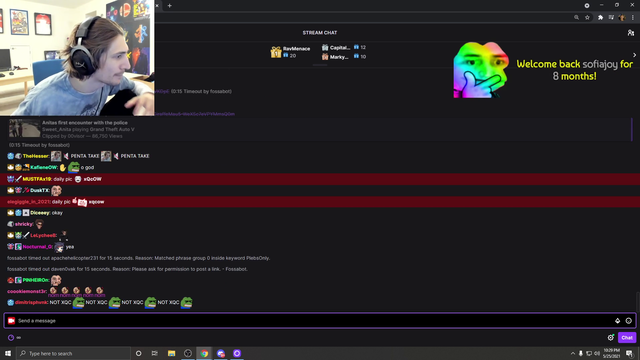Select the Marky... gifter entry
The width and height of the screenshot is (640, 360).
point(343,57)
